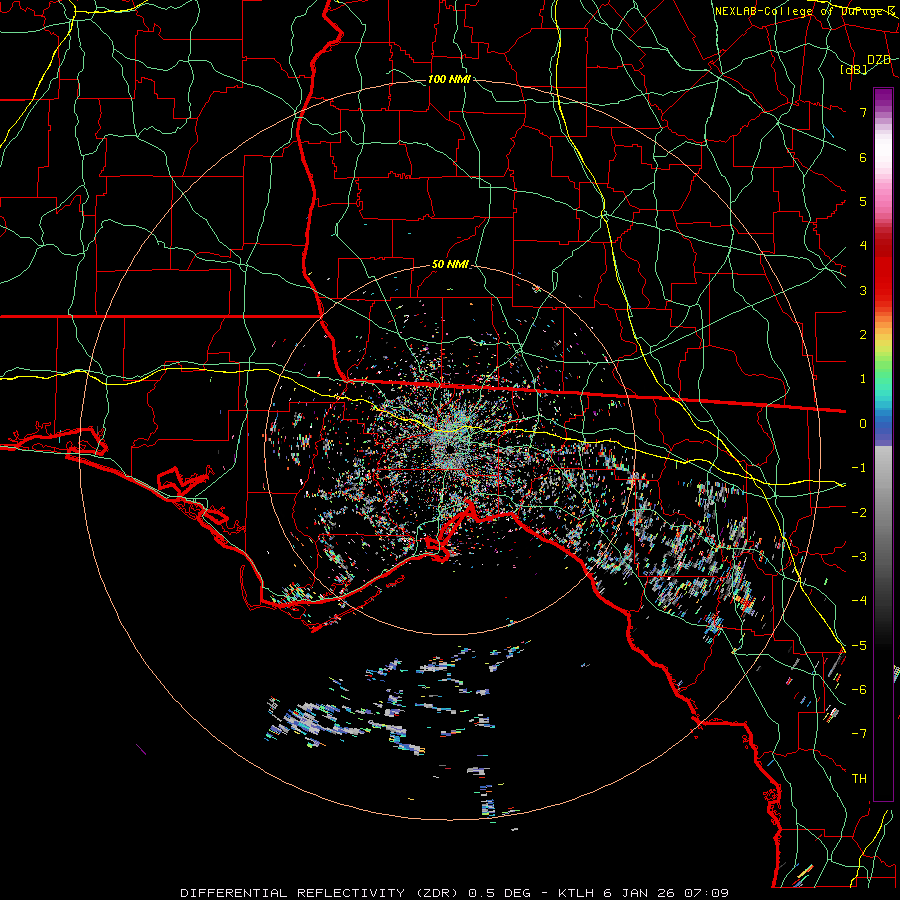The width and height of the screenshot is (900, 900).
Task: Click the 6 value on color scale
Action: 863,157
